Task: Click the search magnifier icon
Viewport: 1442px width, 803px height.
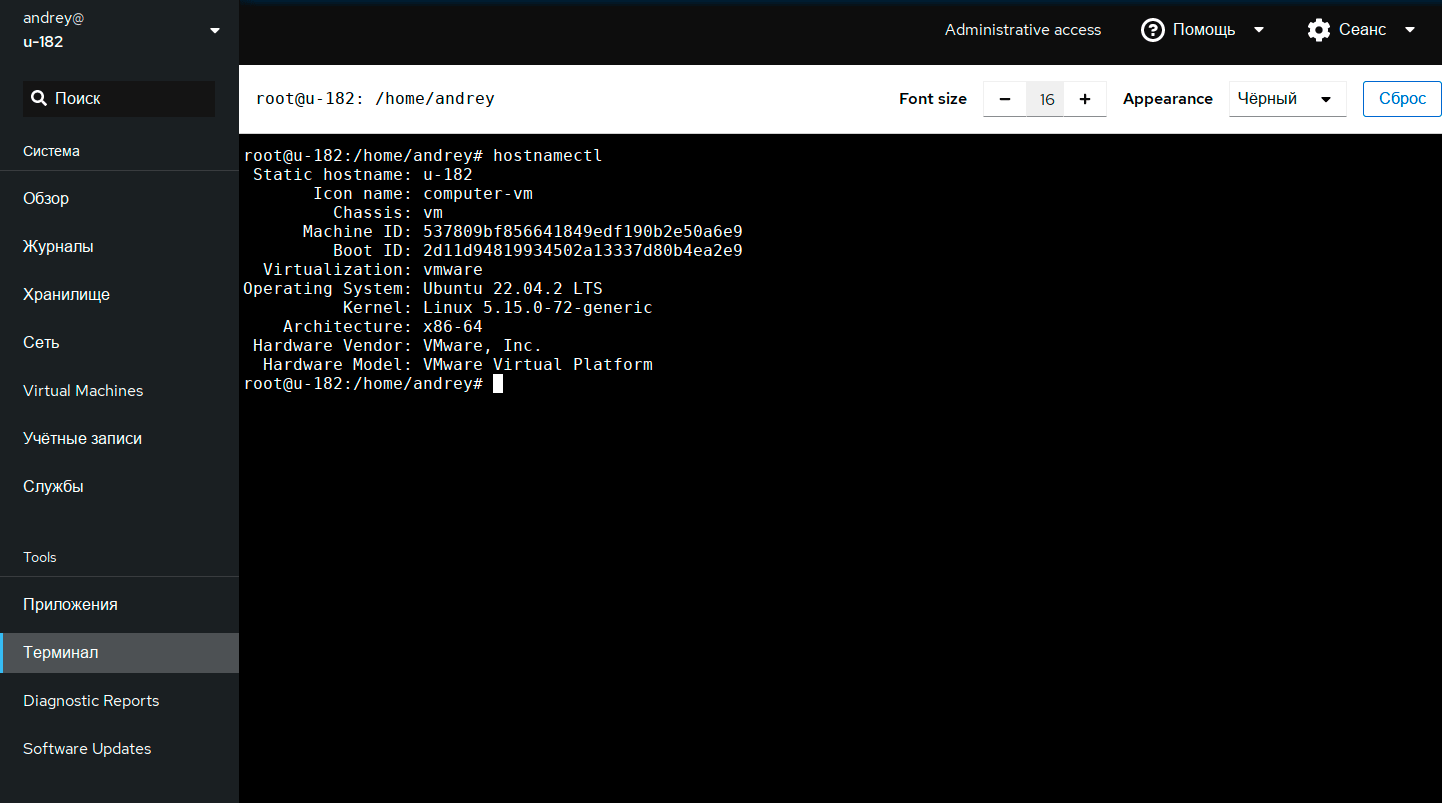Action: pos(39,98)
